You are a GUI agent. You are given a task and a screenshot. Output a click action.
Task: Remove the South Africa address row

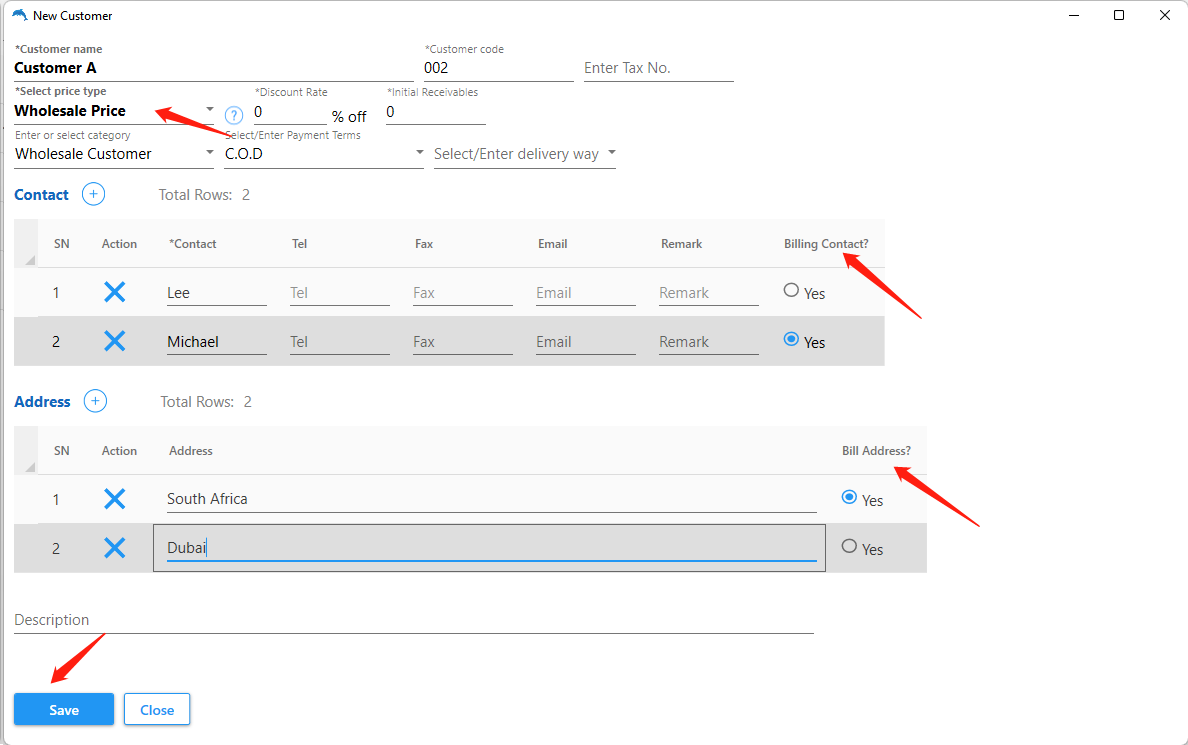115,498
